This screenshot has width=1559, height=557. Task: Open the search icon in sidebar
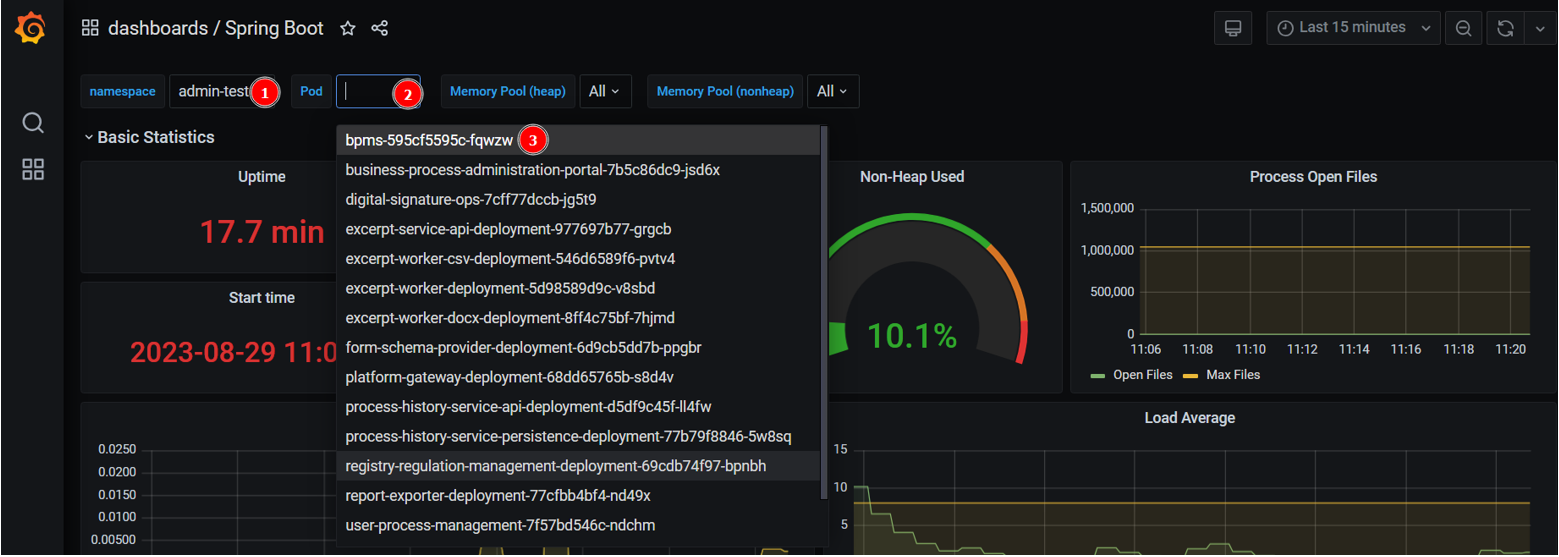33,123
